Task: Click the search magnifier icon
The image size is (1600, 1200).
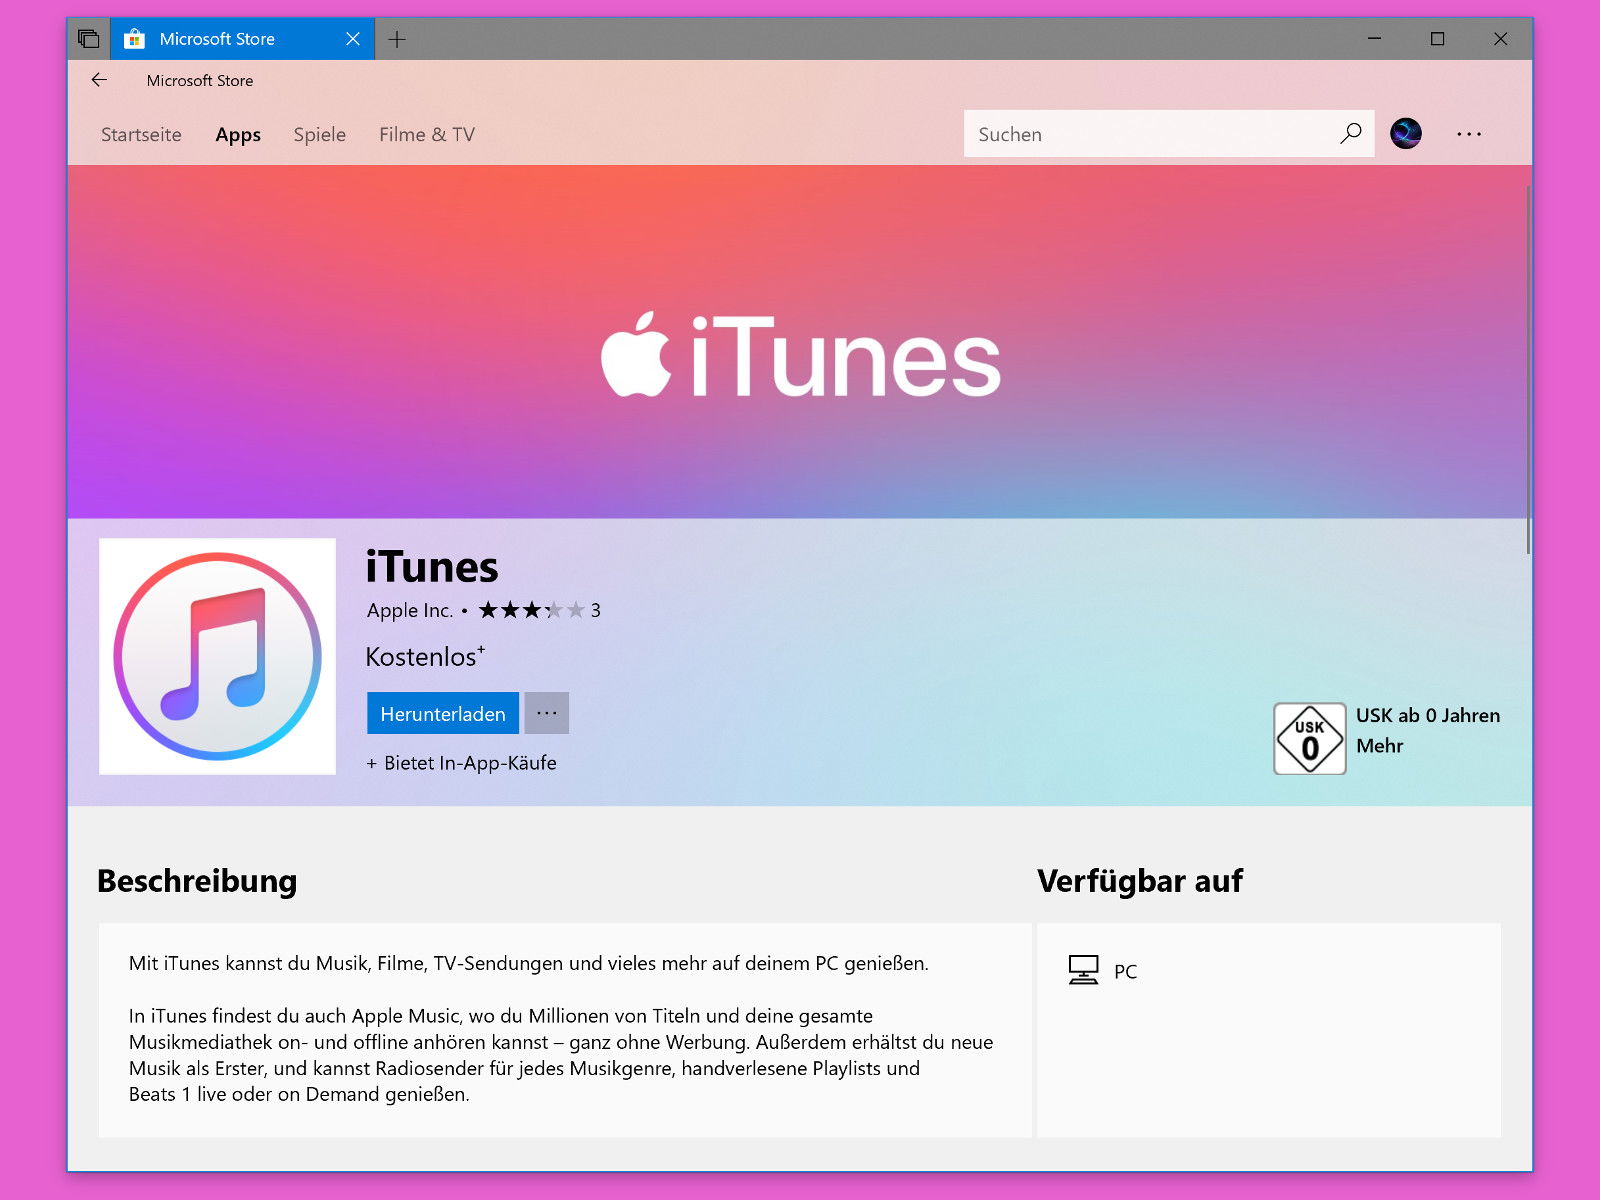Action: 1351,133
